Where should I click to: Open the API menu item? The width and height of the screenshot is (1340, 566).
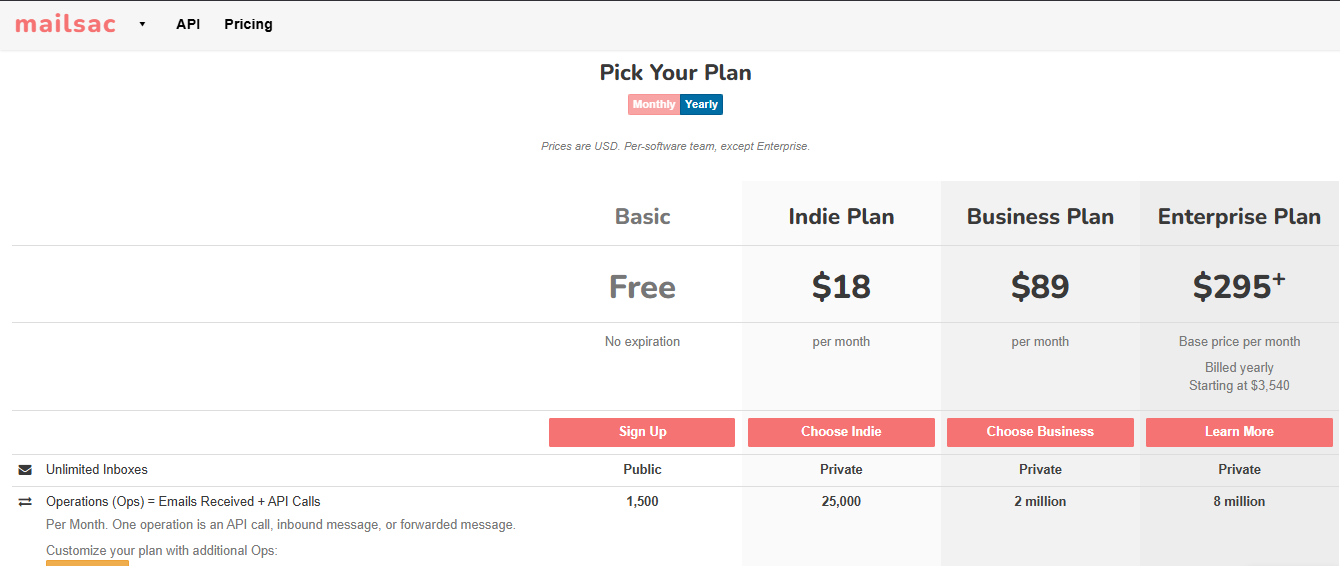188,24
